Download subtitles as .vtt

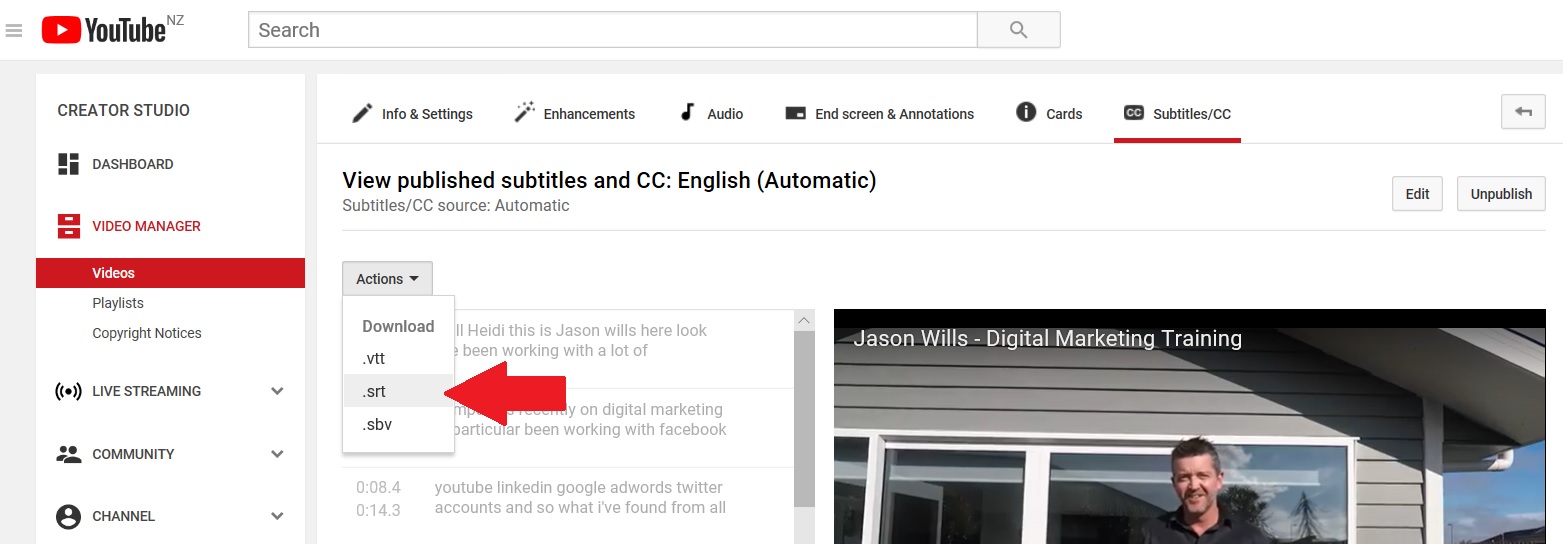tap(398, 358)
